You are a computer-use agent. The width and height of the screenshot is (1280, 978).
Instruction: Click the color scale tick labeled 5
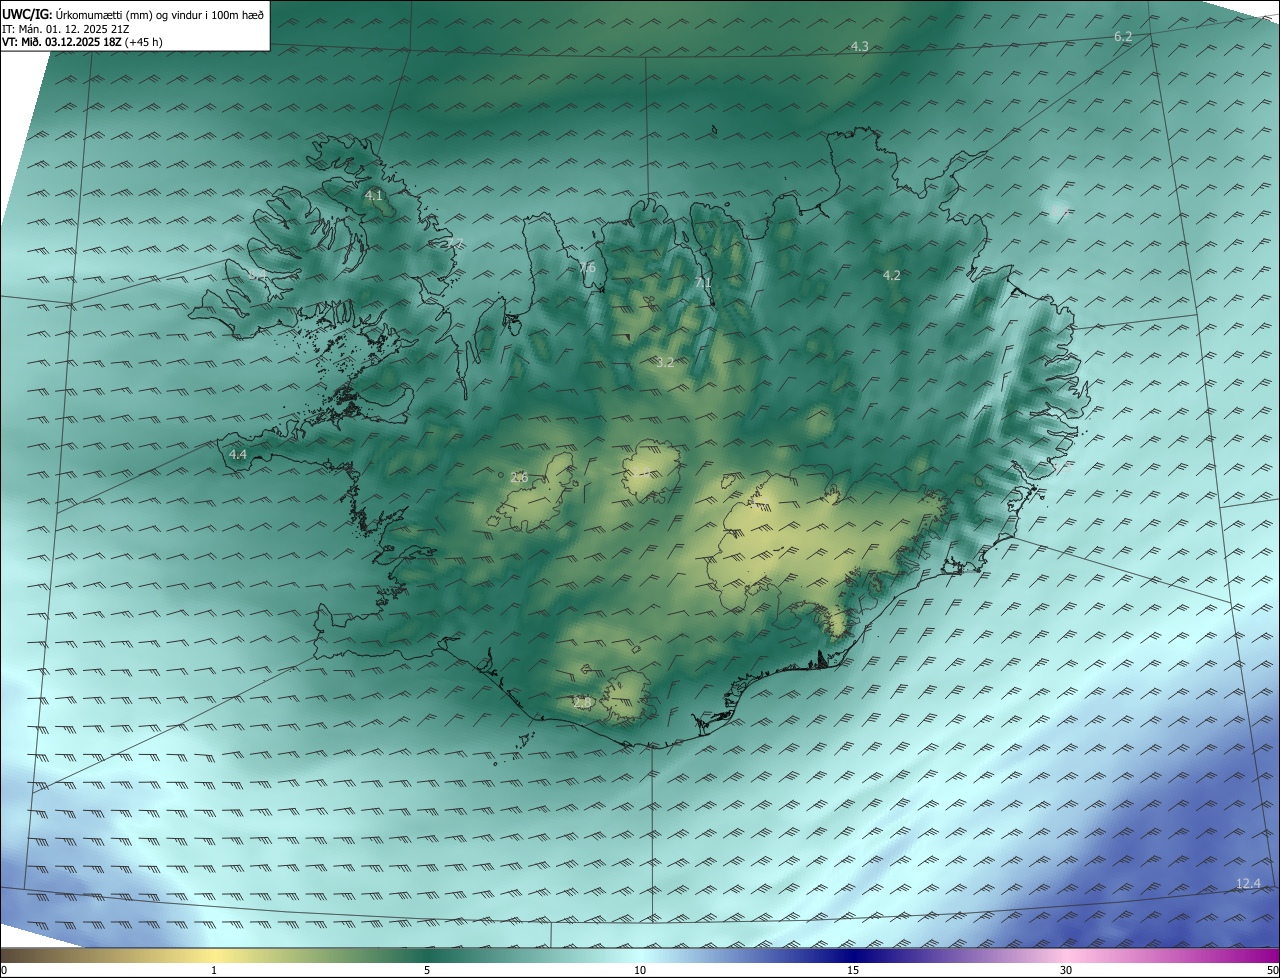tap(427, 970)
